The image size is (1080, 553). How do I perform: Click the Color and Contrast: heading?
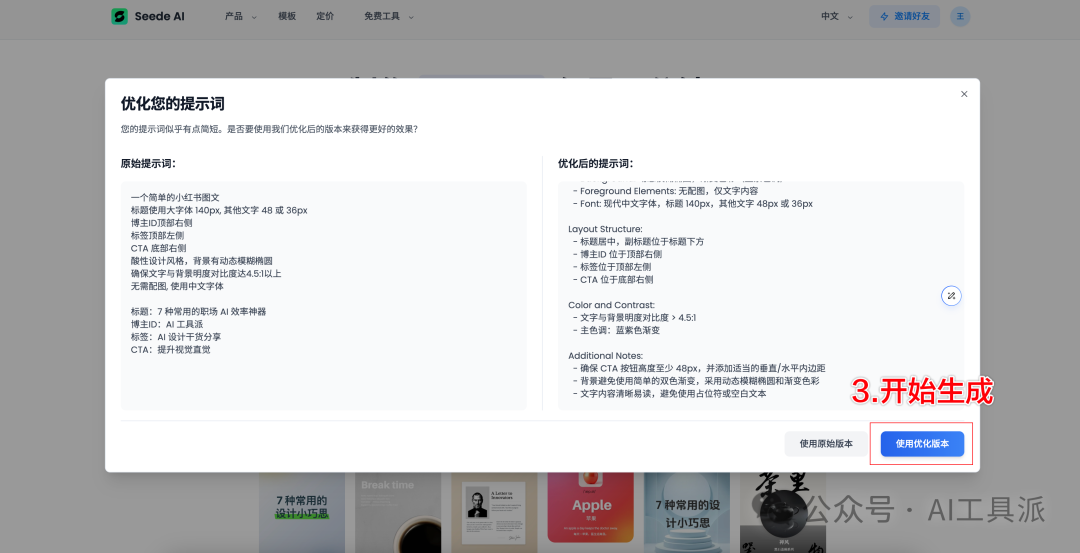612,305
